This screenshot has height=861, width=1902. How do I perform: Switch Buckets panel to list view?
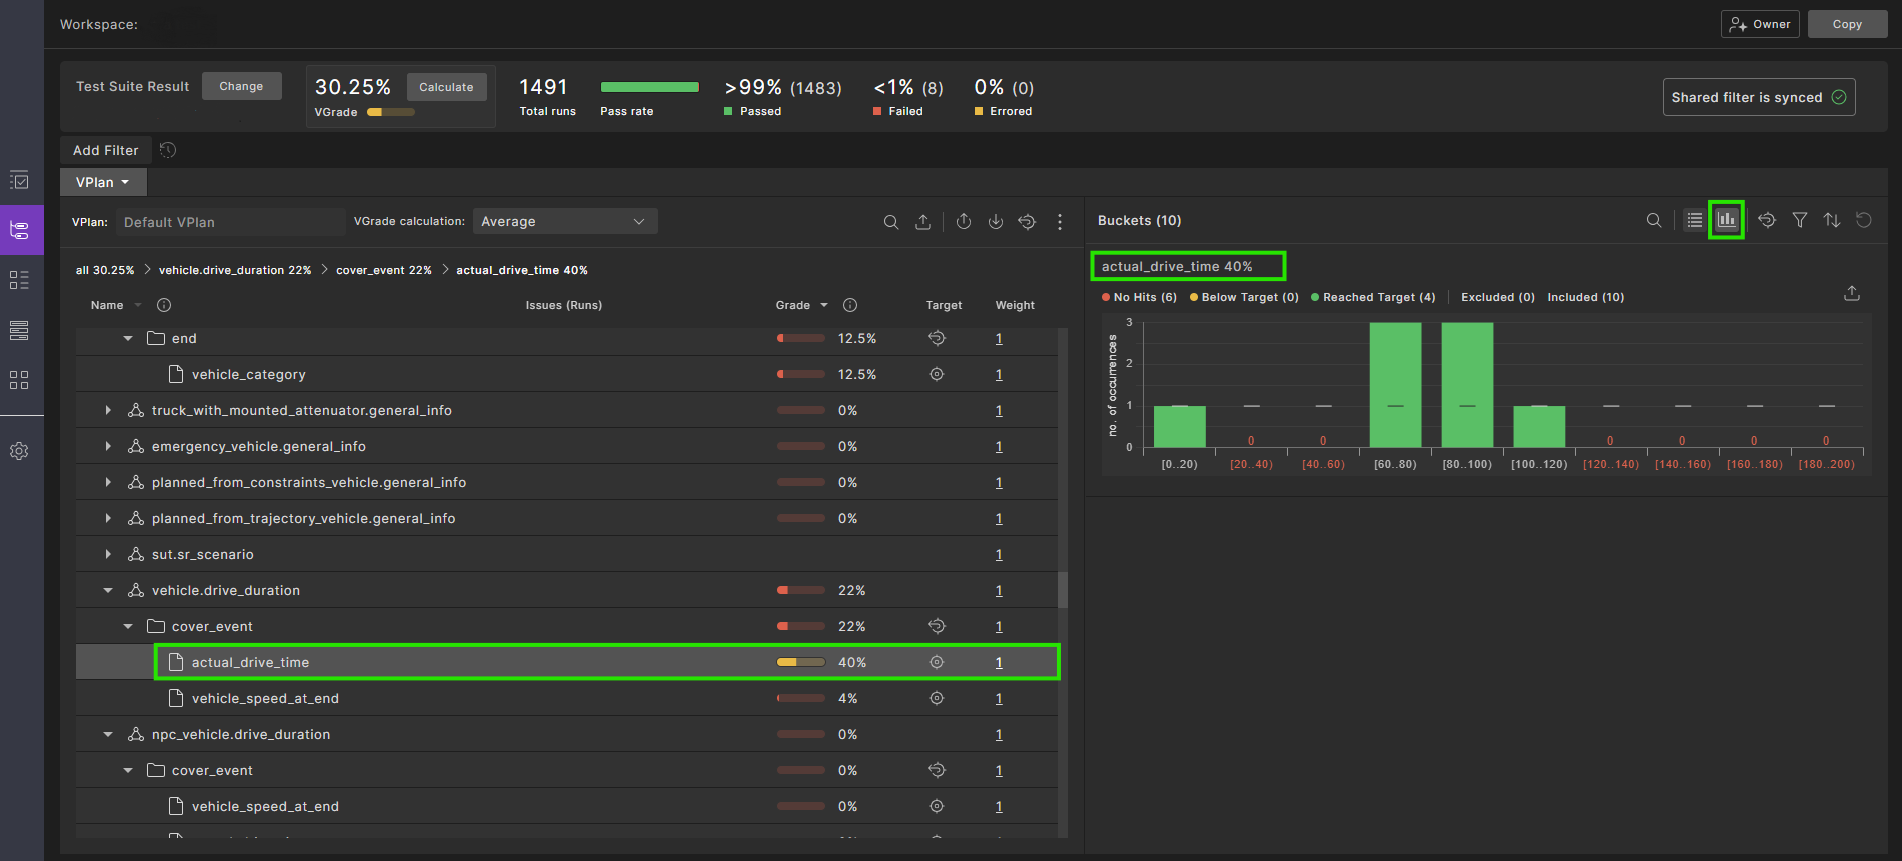coord(1694,220)
